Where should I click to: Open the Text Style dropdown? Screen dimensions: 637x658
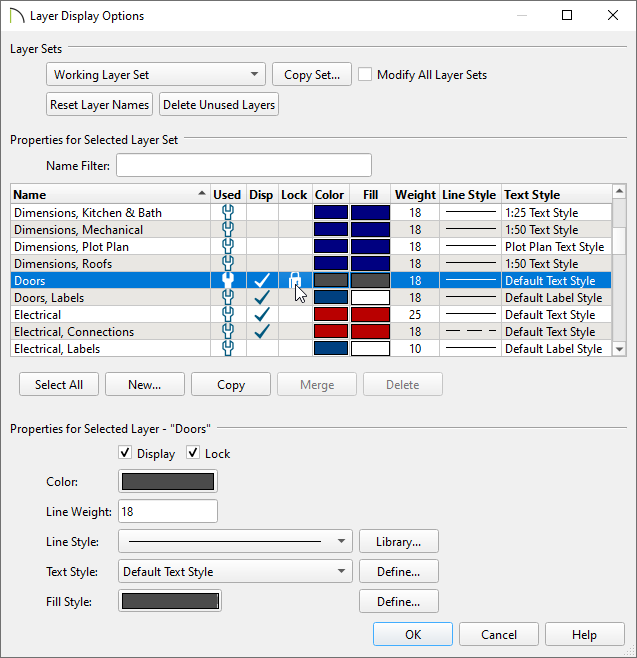point(235,571)
